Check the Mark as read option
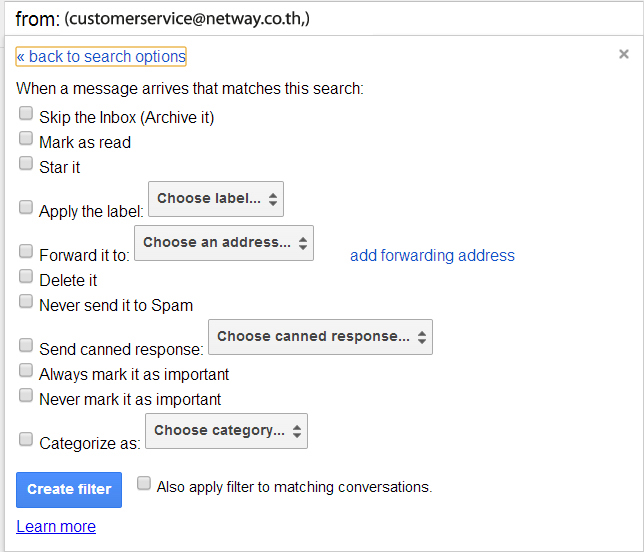Screen dimensions: 644x552 [x=26, y=139]
